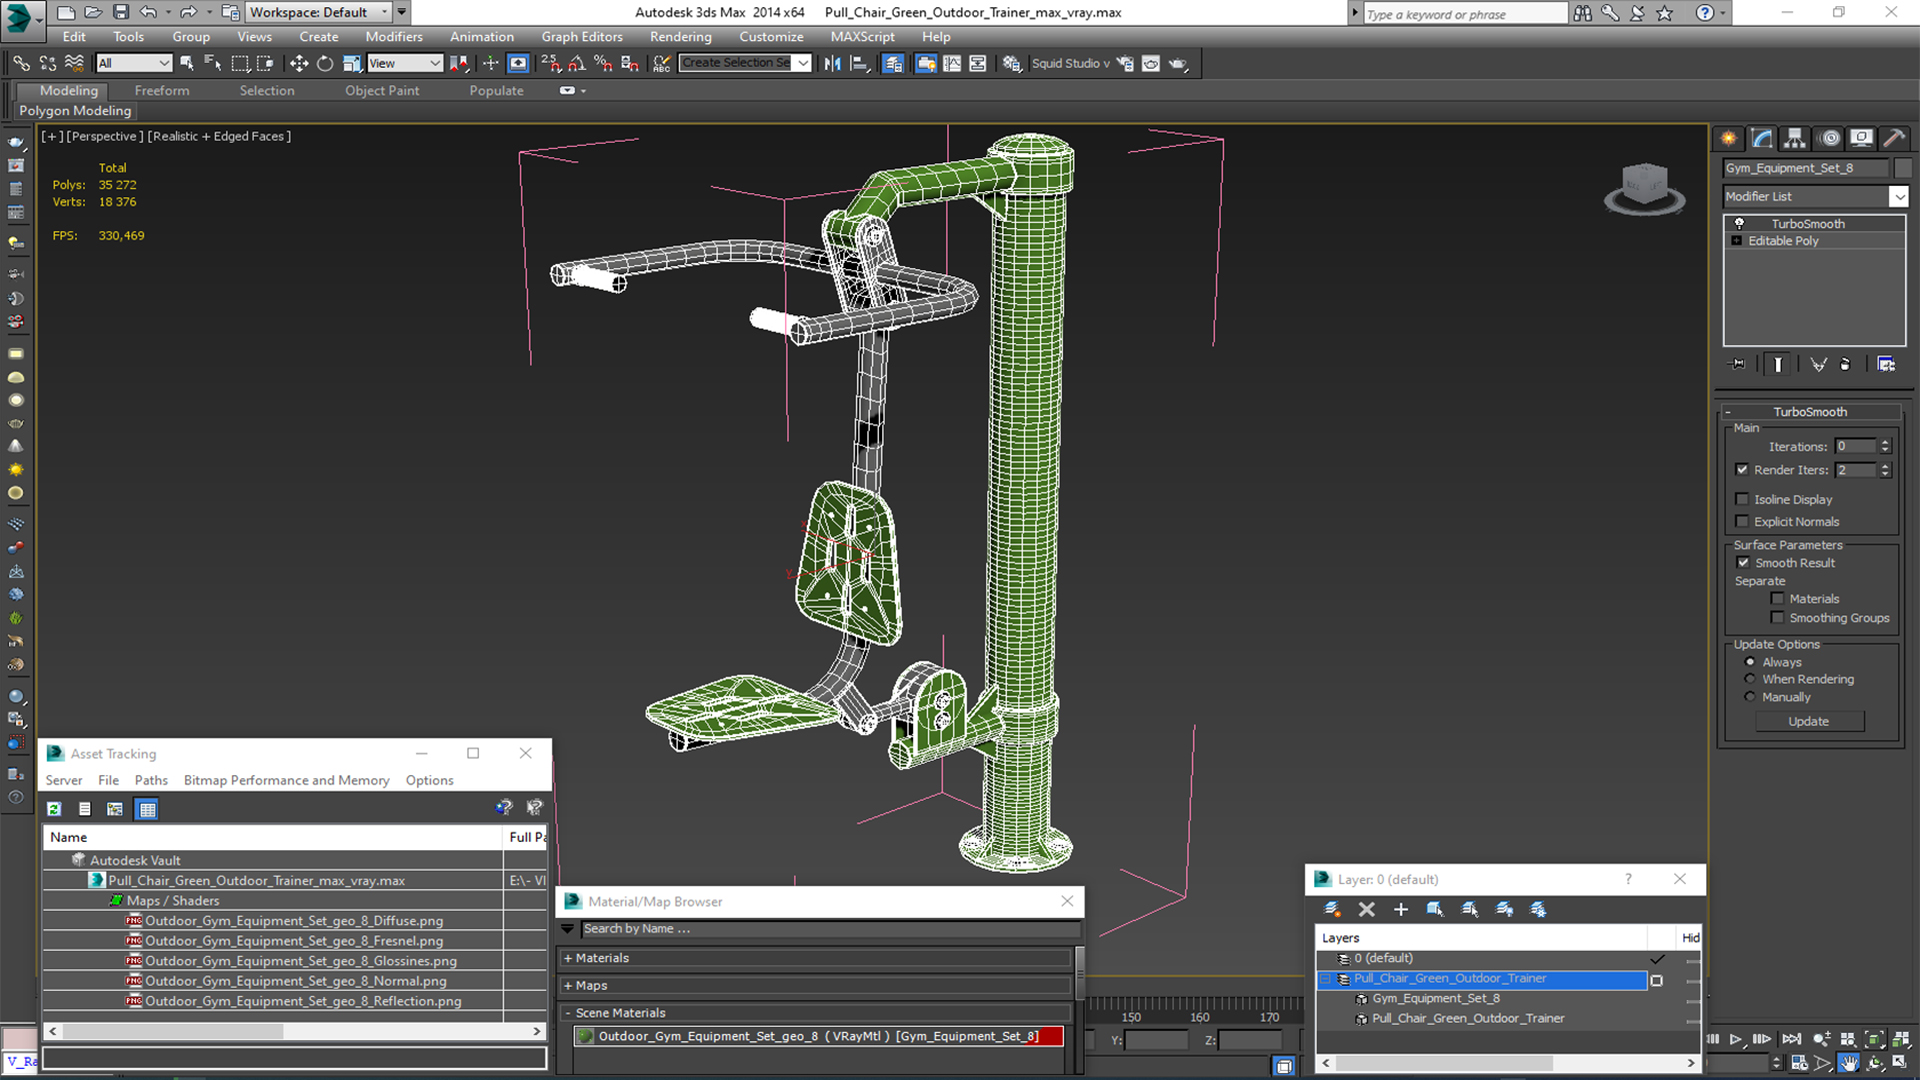1920x1080 pixels.
Task: Open the Rendering menu
Action: [680, 37]
